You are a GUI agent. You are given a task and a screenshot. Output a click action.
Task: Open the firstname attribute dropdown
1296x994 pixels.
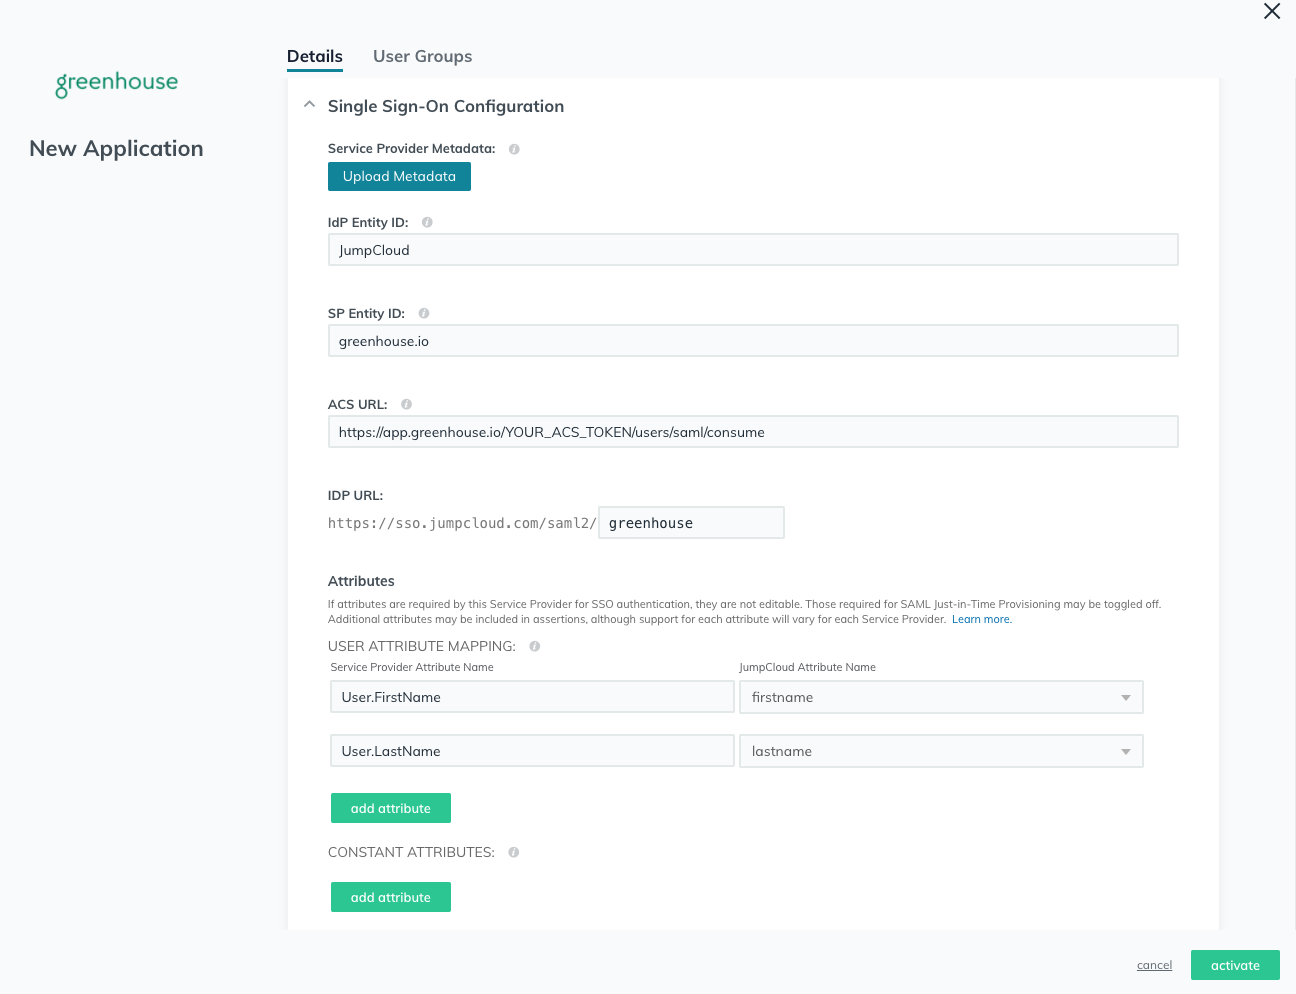click(940, 697)
